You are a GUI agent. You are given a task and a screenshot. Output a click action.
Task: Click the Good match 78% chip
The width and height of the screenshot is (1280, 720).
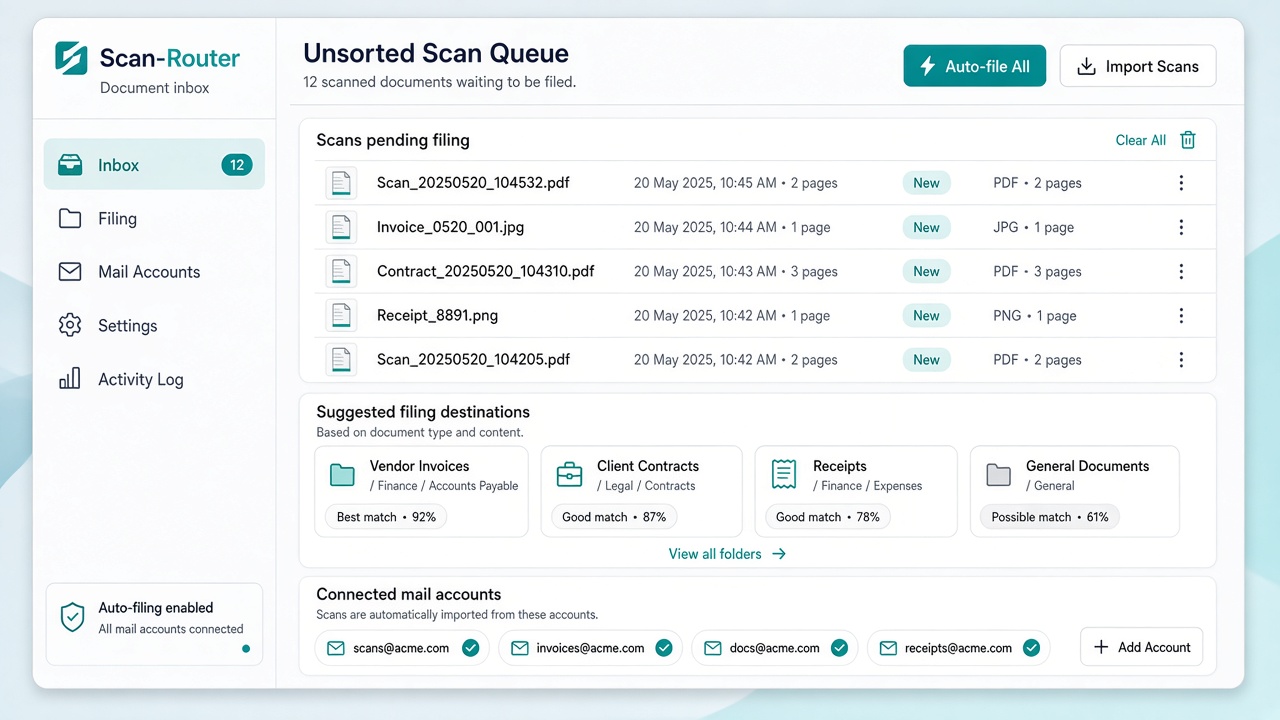point(828,517)
